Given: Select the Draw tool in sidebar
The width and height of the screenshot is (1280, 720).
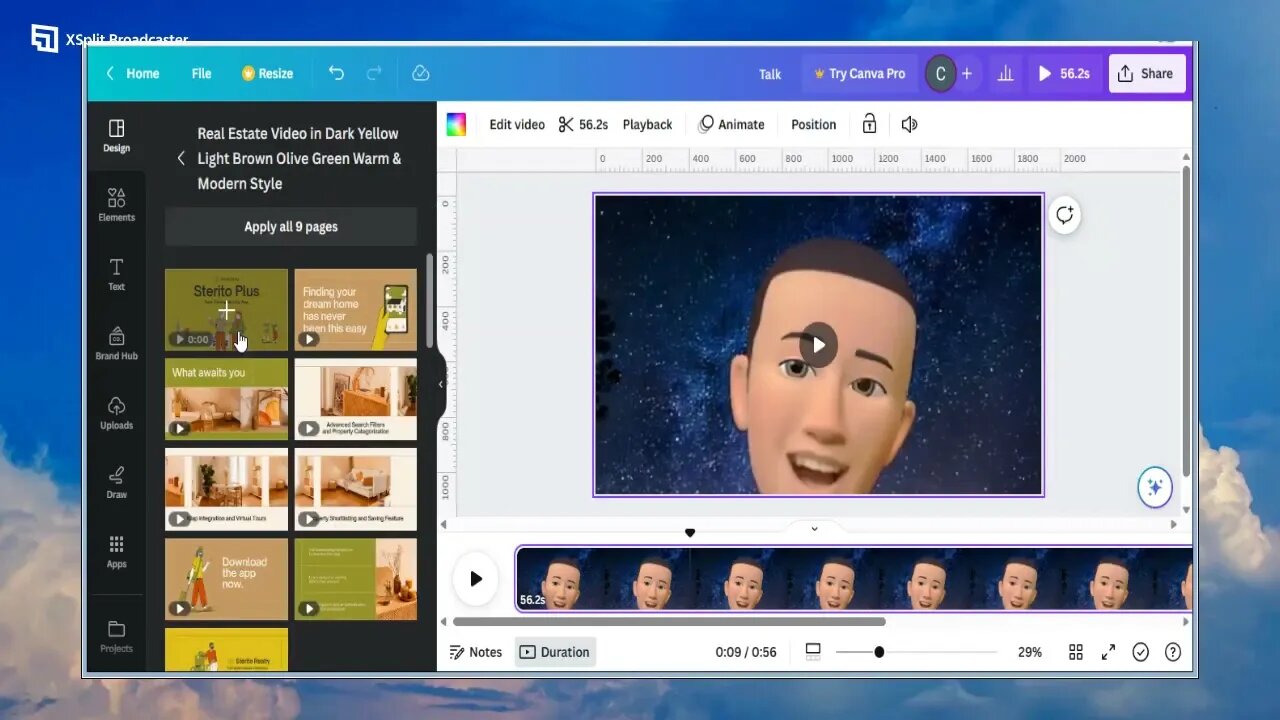Looking at the screenshot, I should pos(116,482).
